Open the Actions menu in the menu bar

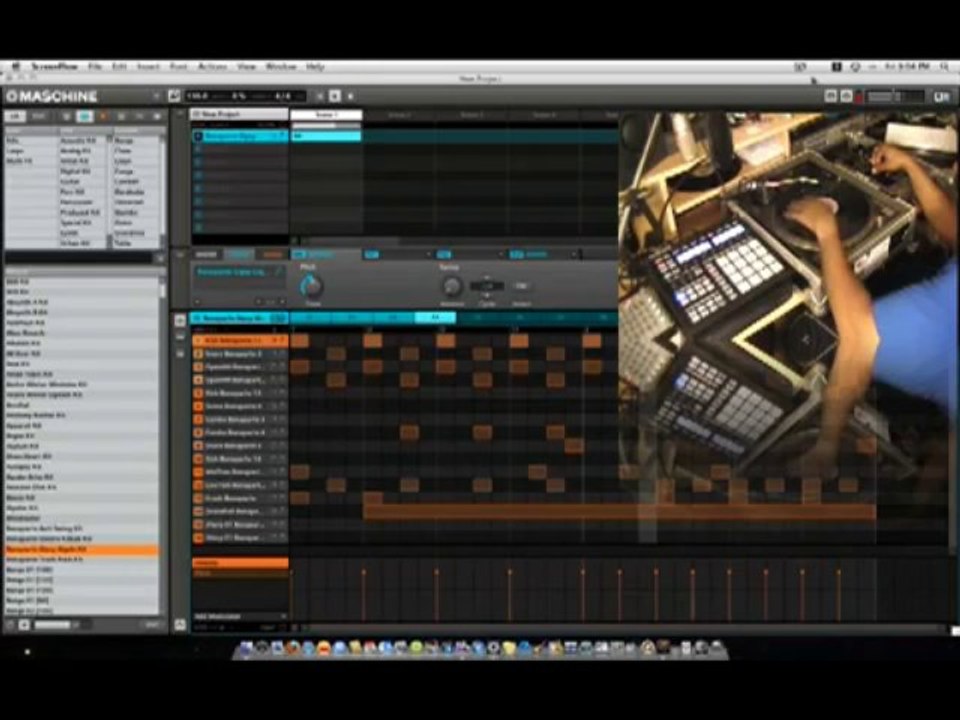point(212,66)
